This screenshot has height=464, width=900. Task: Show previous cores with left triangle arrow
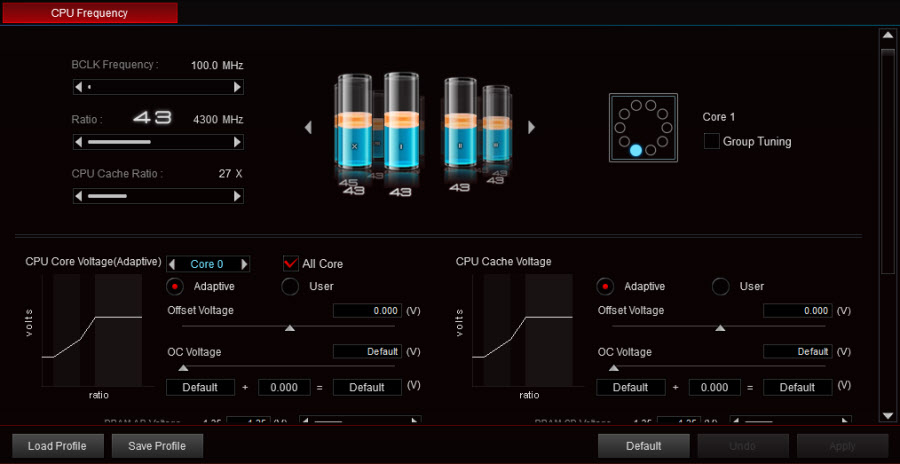coord(308,127)
